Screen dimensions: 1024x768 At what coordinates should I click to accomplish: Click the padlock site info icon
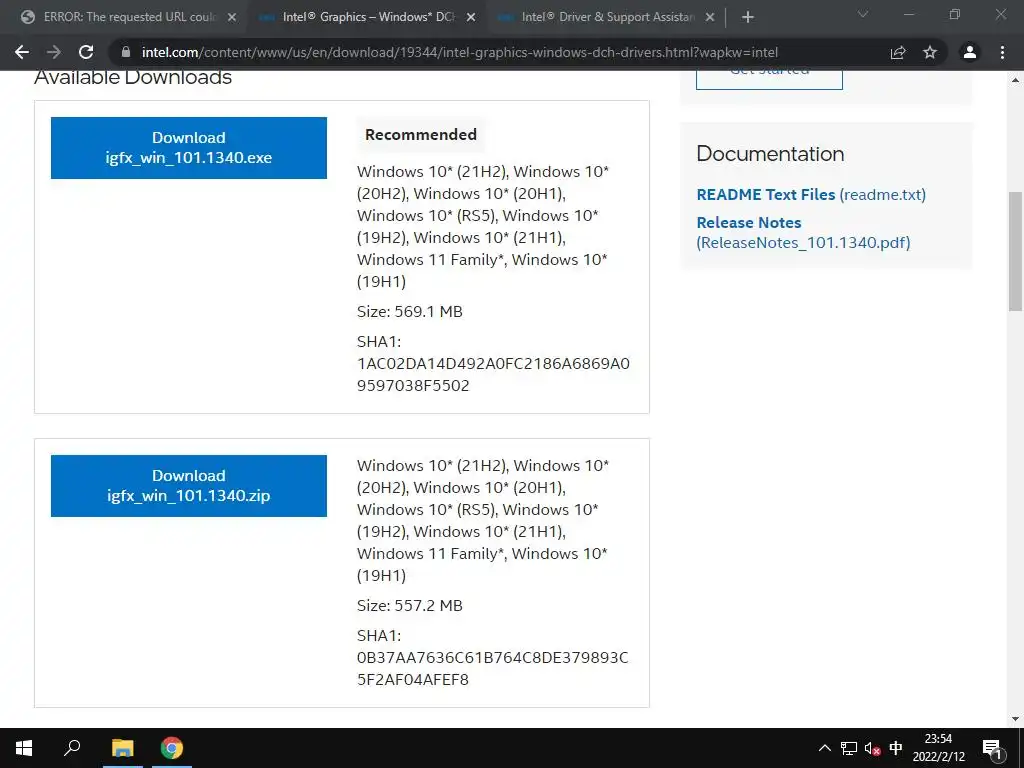[126, 52]
